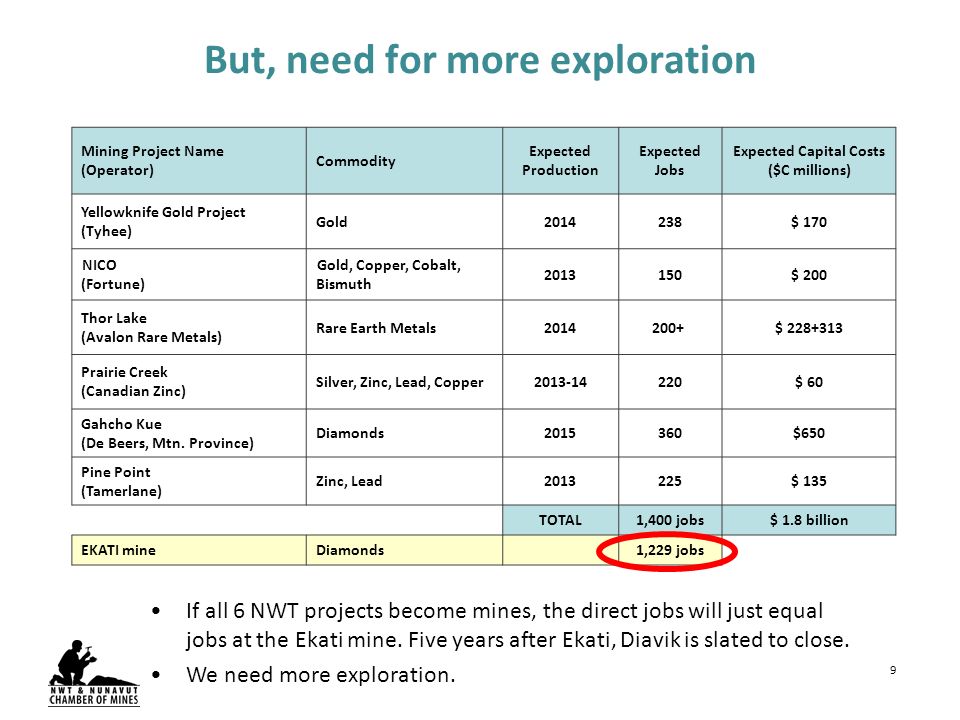Click the '1,229 jobs' EKATI mine value
Viewport: 960px width, 720px height.
[x=670, y=550]
